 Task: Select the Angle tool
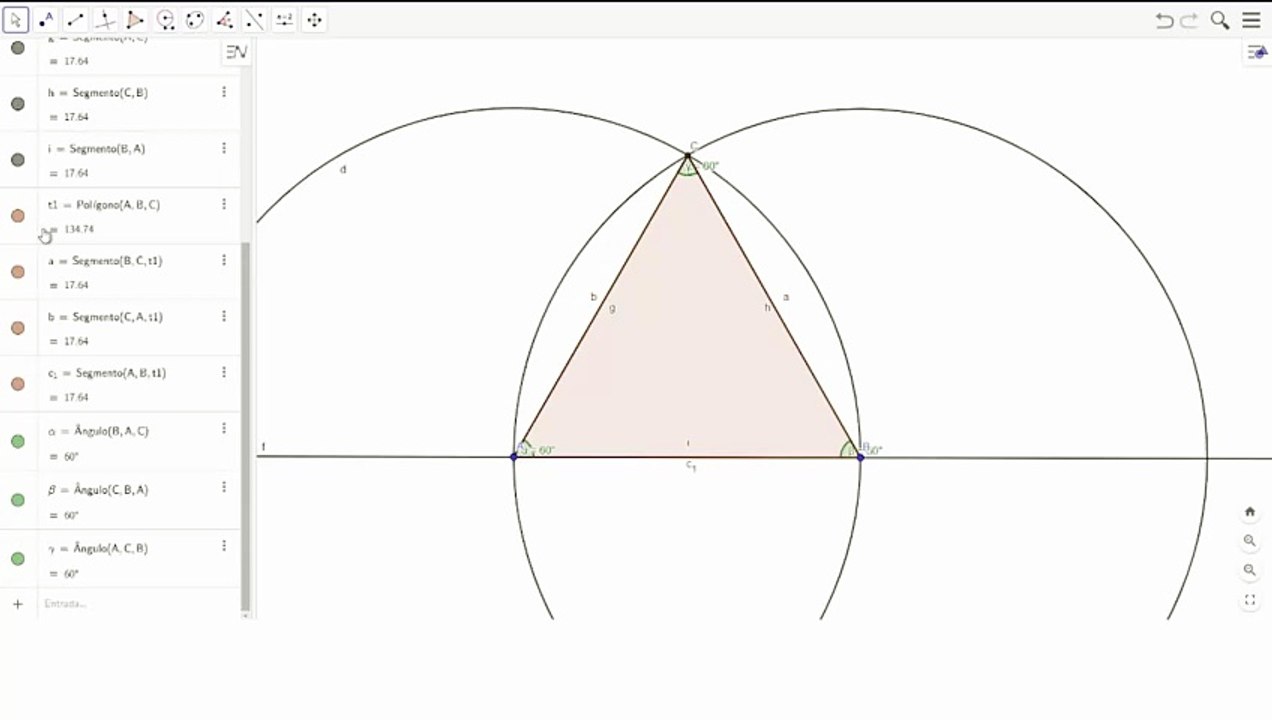click(x=225, y=20)
